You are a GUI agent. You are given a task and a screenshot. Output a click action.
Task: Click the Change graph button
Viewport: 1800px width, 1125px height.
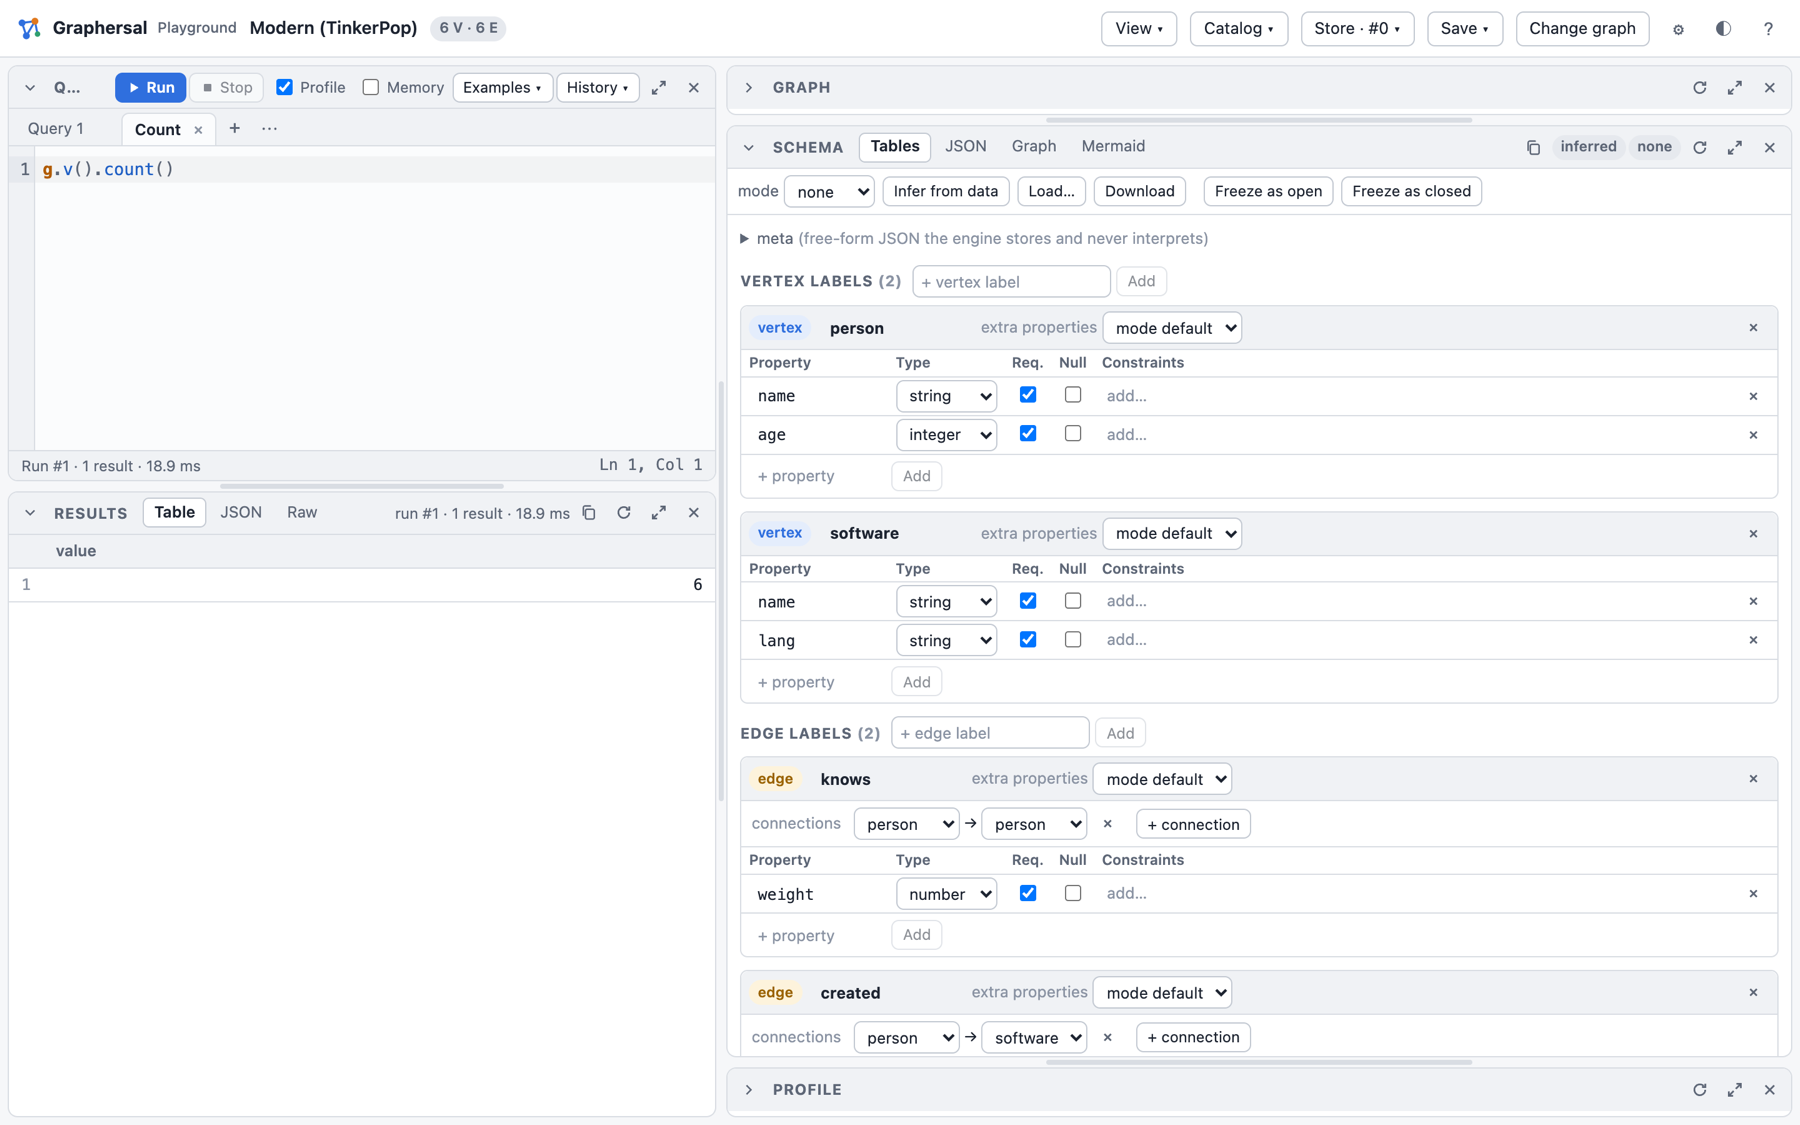[x=1582, y=29]
